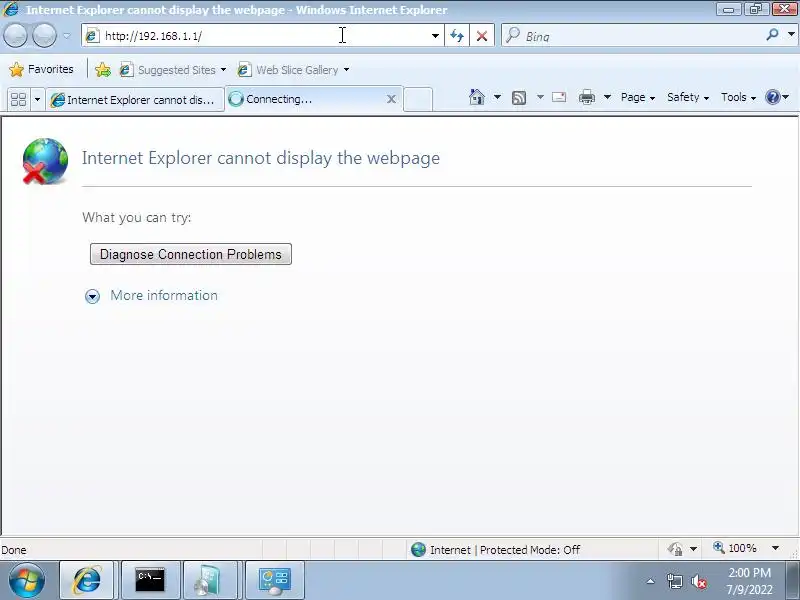This screenshot has width=800, height=600.
Task: Click the muted volume tray icon
Action: coord(699,582)
